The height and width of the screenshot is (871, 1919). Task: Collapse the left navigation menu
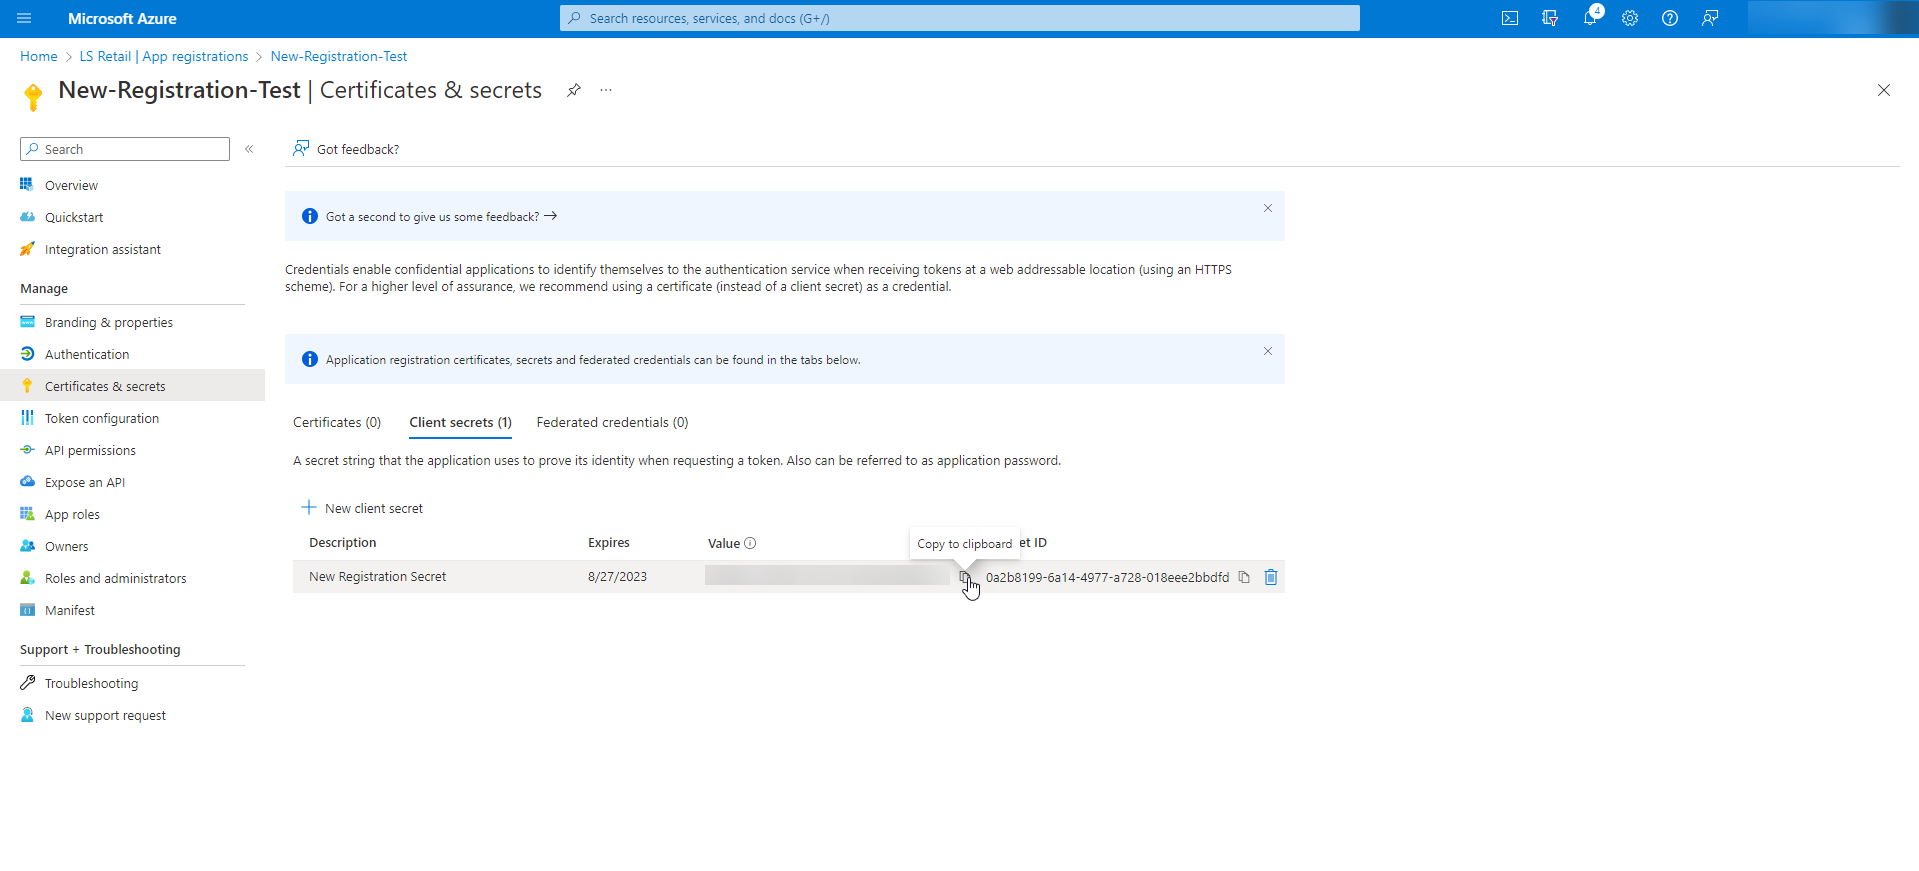coord(249,149)
